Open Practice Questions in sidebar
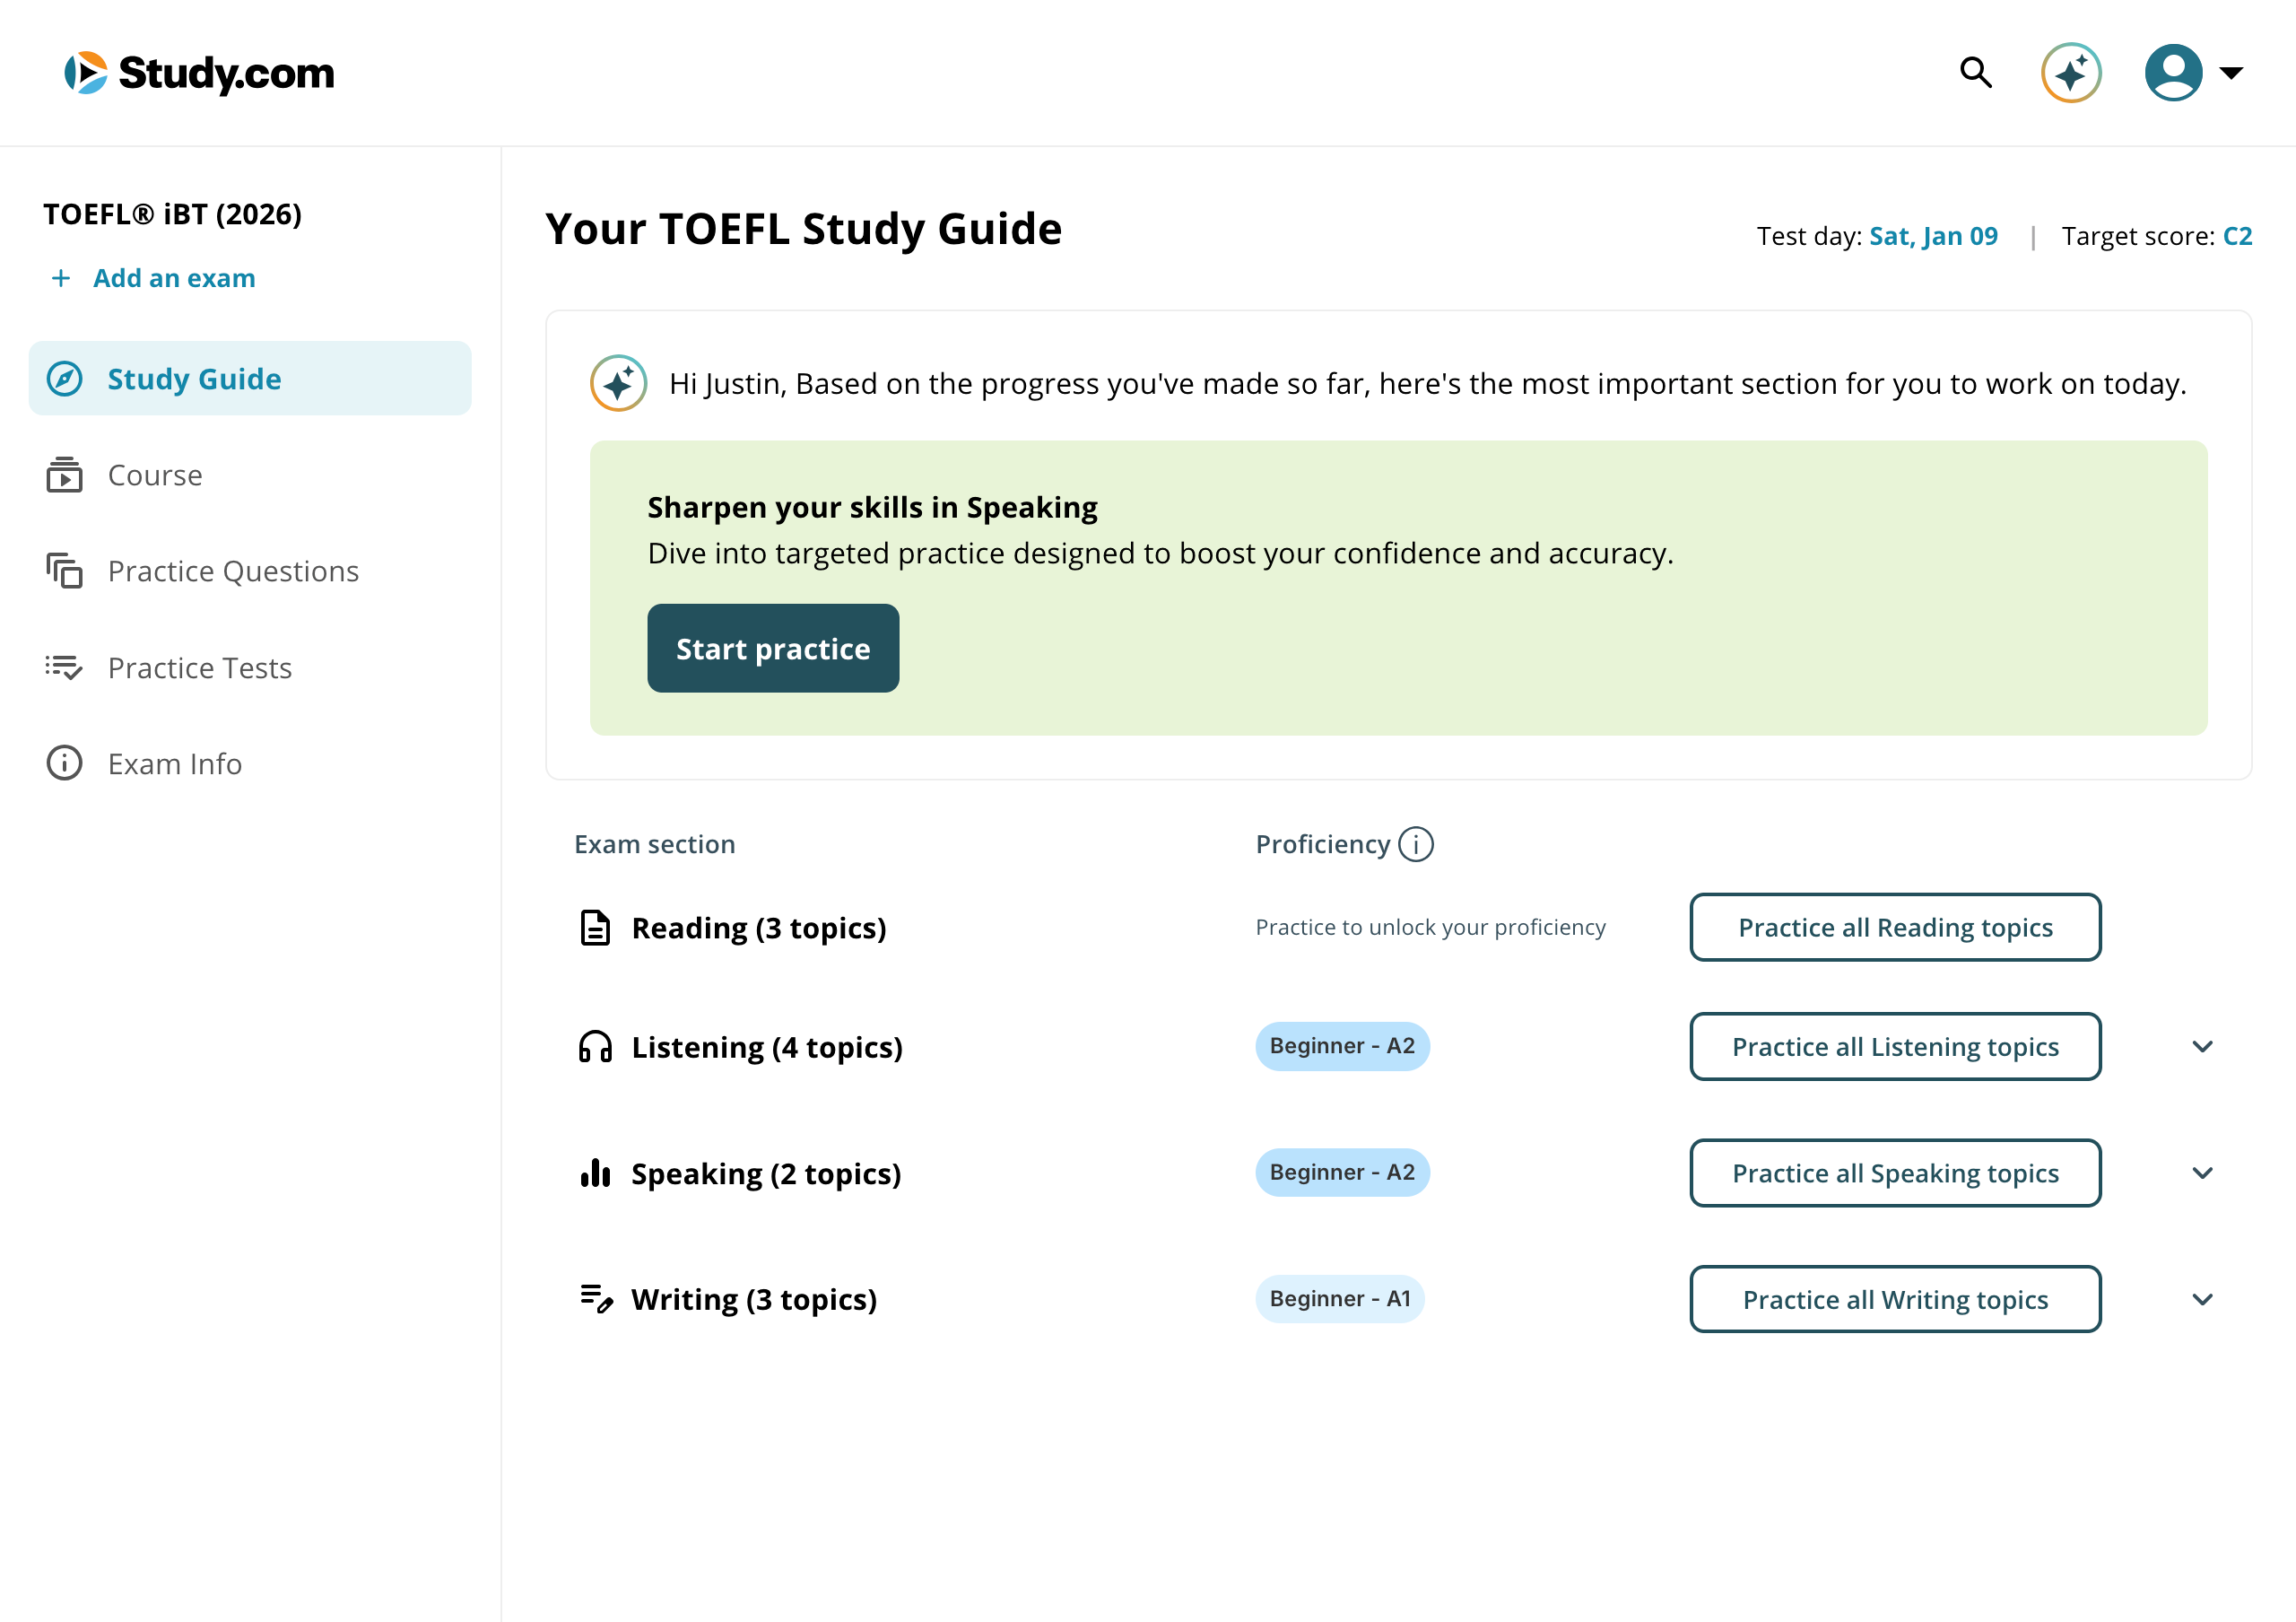2296x1622 pixels. tap(233, 571)
